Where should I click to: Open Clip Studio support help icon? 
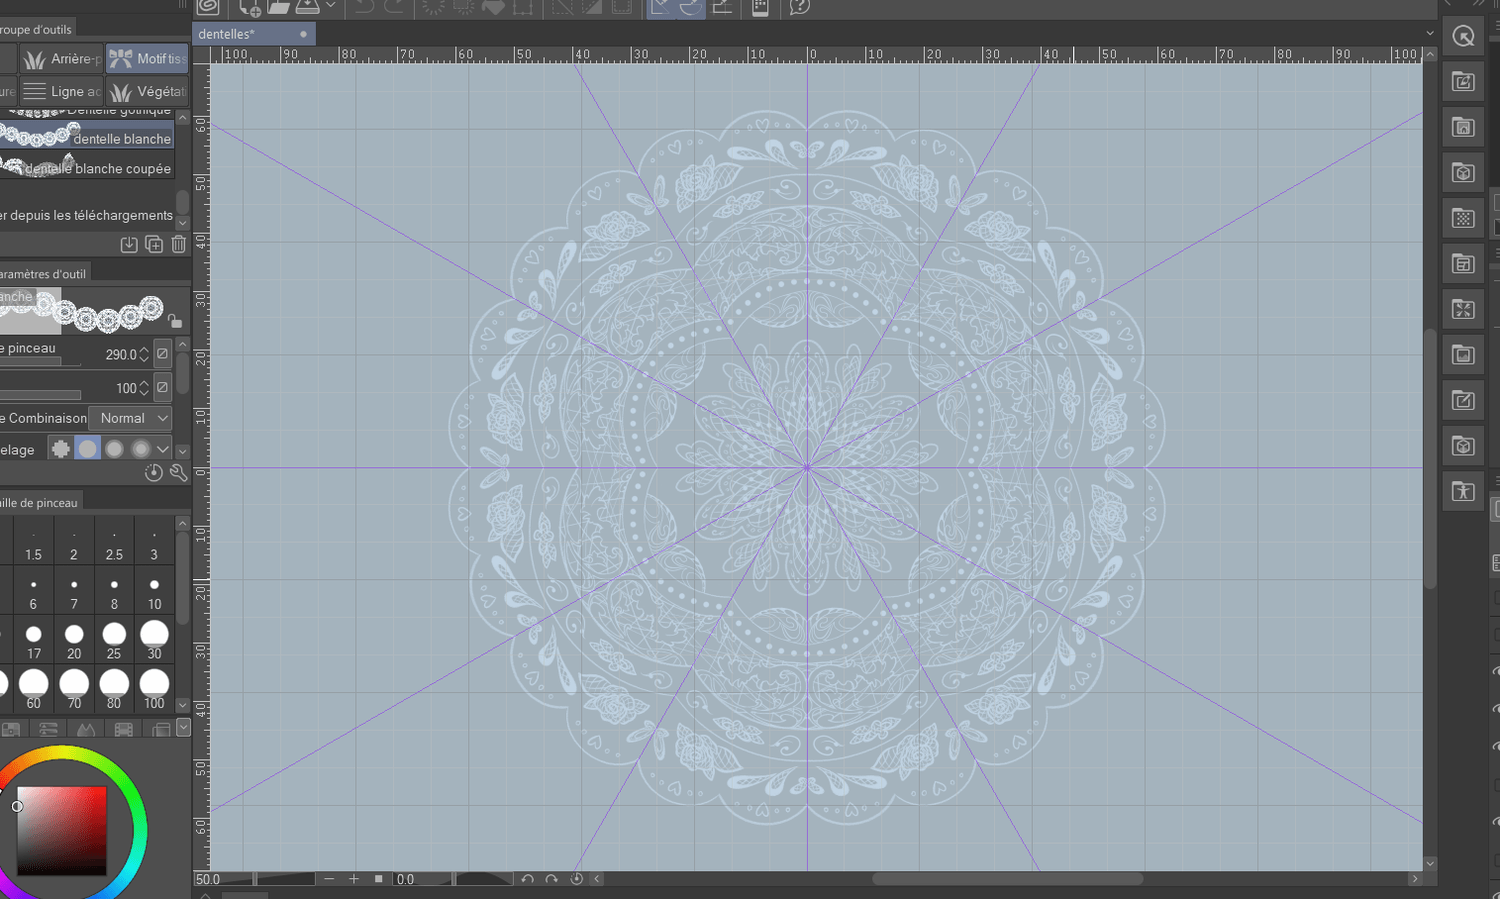(x=799, y=7)
